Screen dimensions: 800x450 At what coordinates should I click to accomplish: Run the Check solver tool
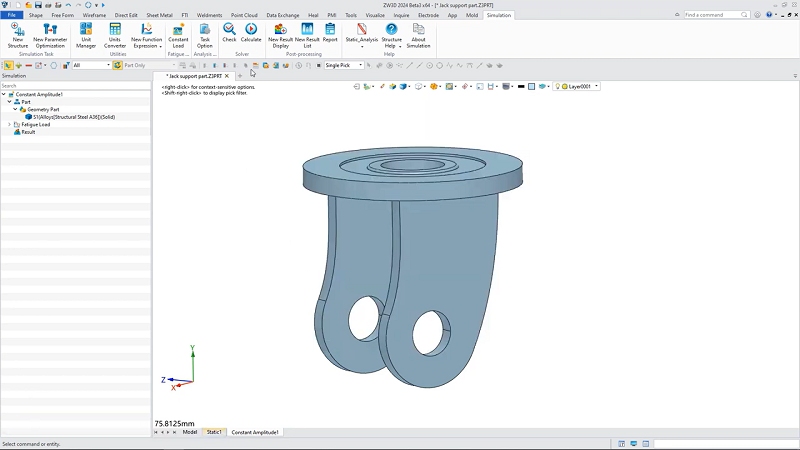point(229,30)
